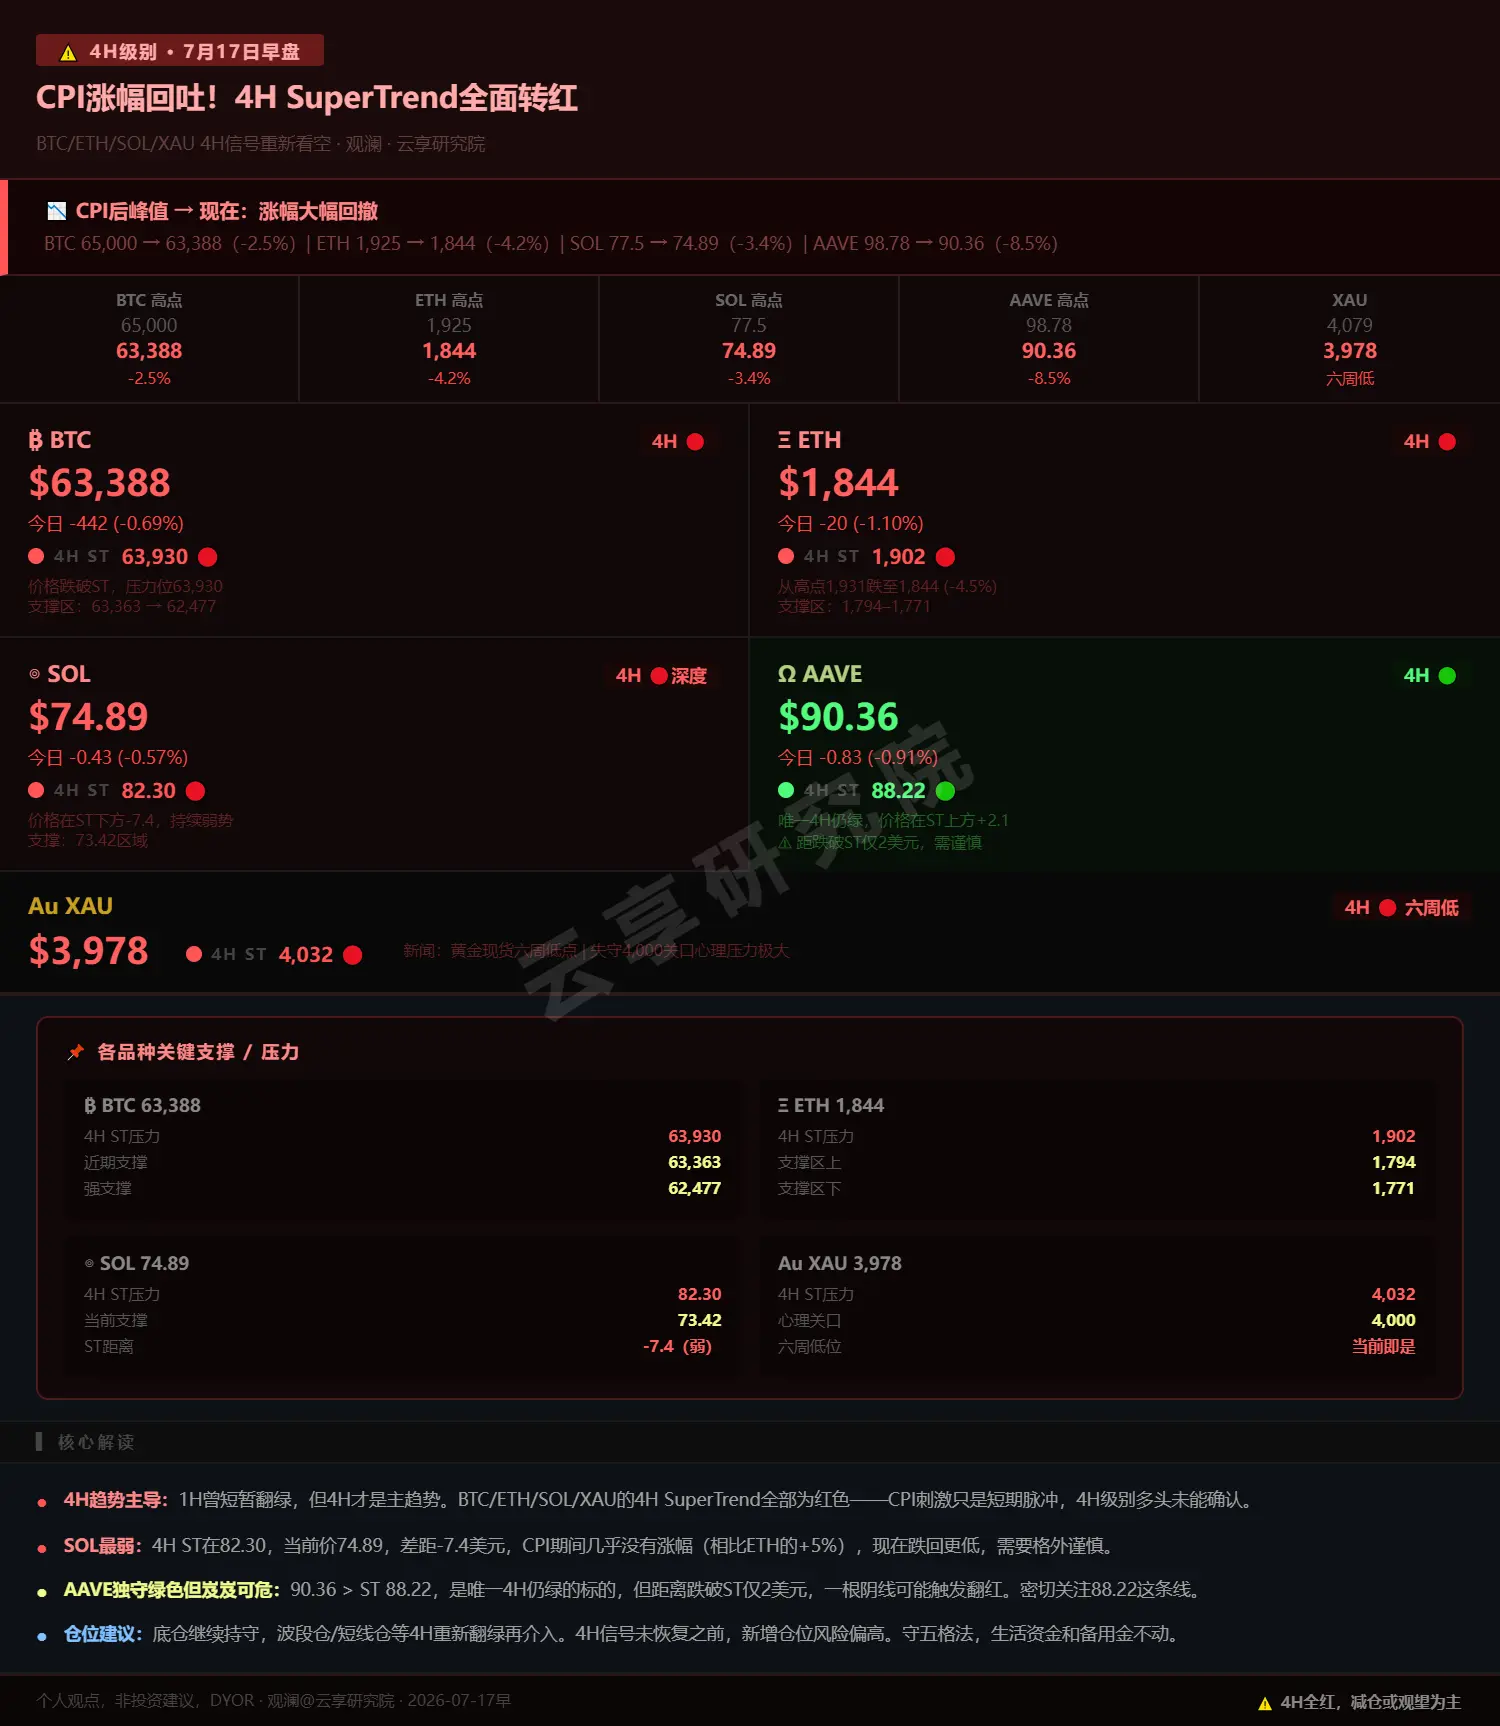Select the 4H级别 · 7月17日早盘 badge

pos(180,51)
